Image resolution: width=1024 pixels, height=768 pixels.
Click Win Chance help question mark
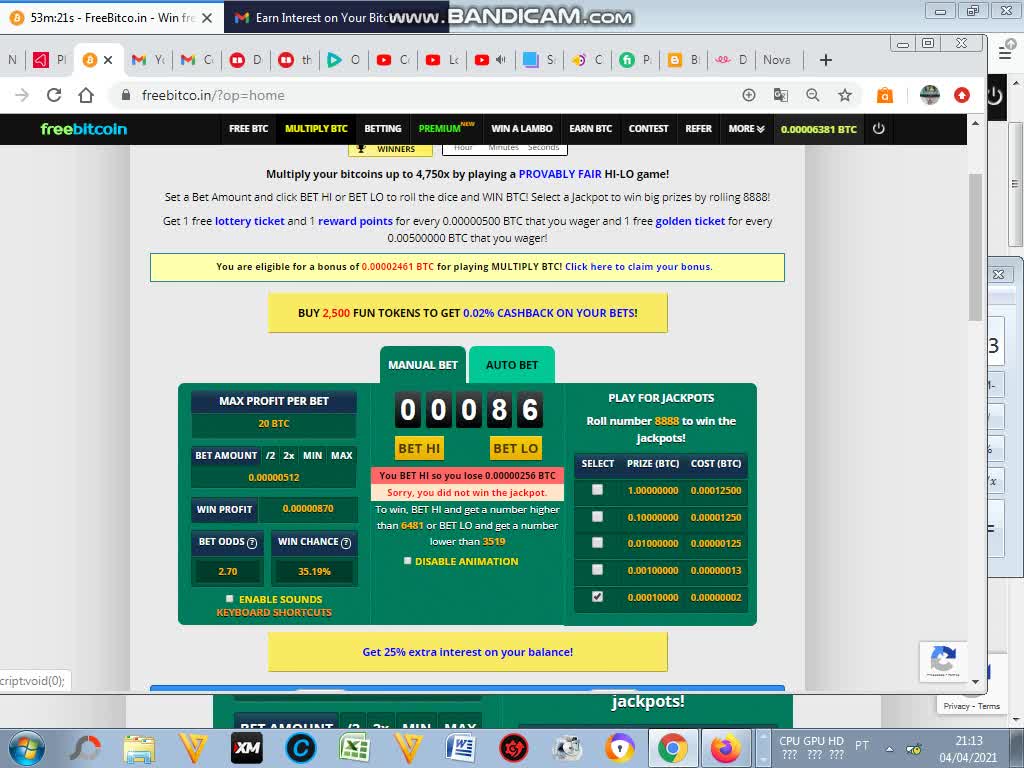346,543
